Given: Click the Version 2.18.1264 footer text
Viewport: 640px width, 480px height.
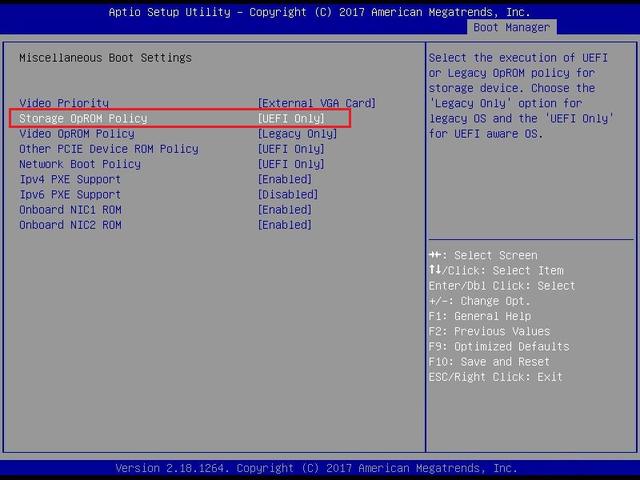Looking at the screenshot, I should [x=316, y=468].
